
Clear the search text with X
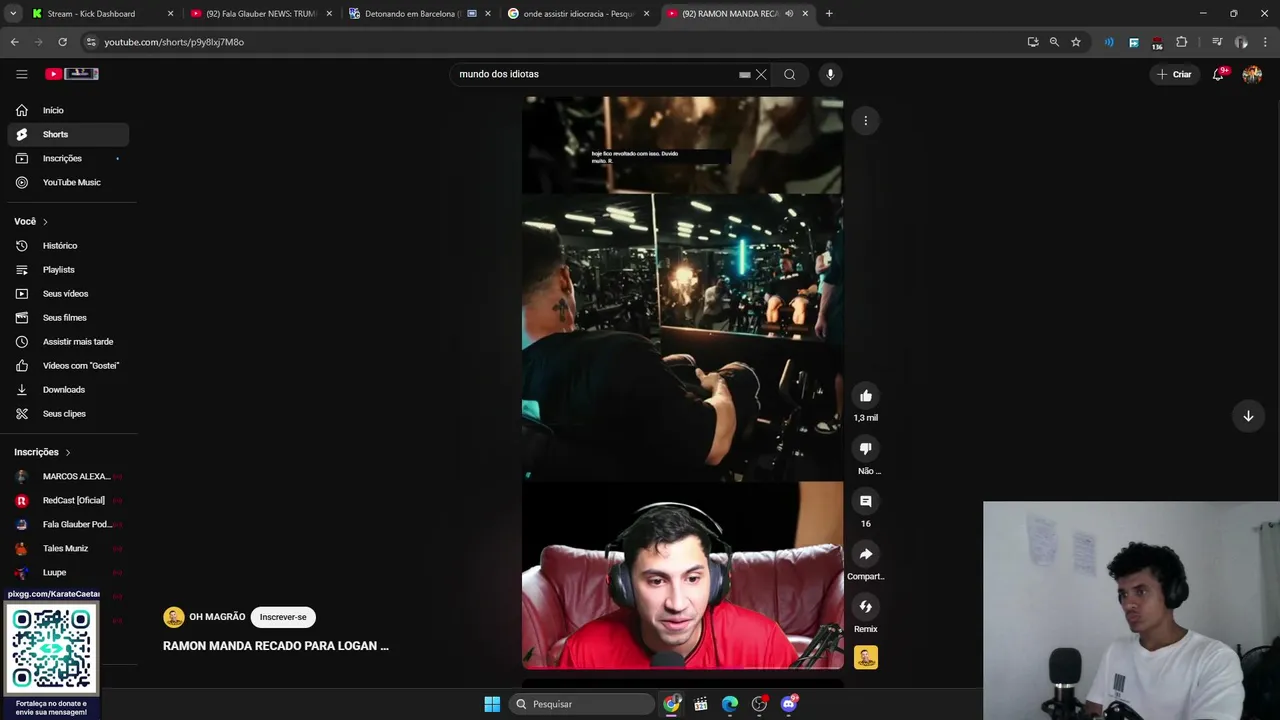pos(761,74)
